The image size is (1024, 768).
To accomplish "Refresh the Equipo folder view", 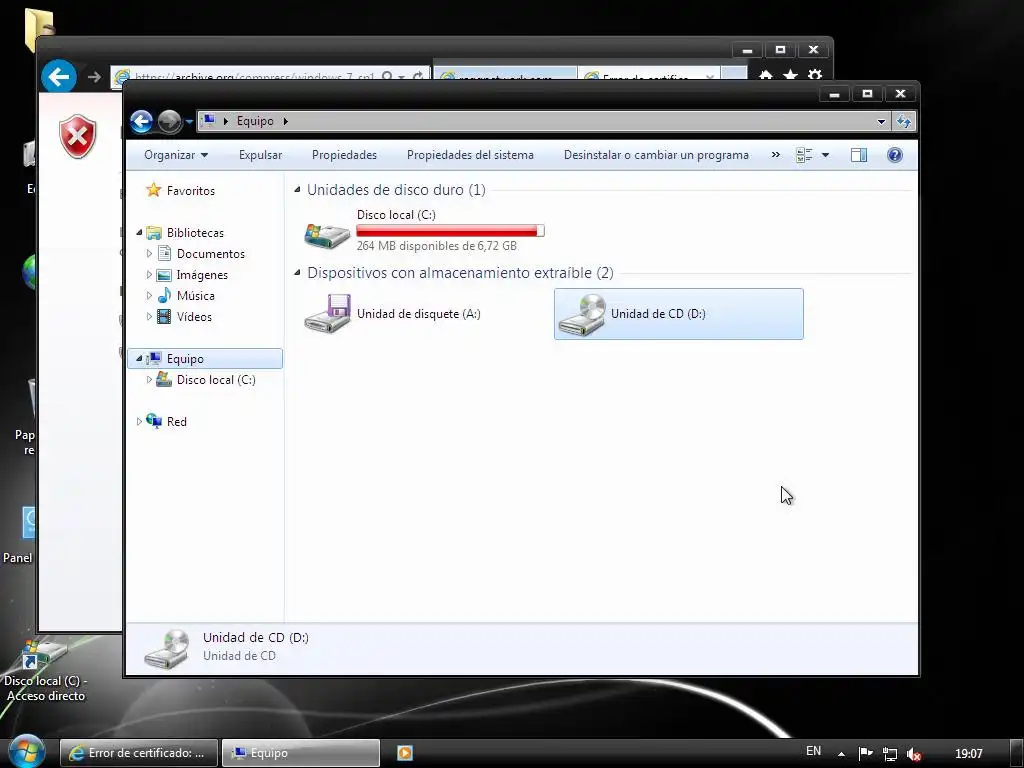I will click(904, 121).
